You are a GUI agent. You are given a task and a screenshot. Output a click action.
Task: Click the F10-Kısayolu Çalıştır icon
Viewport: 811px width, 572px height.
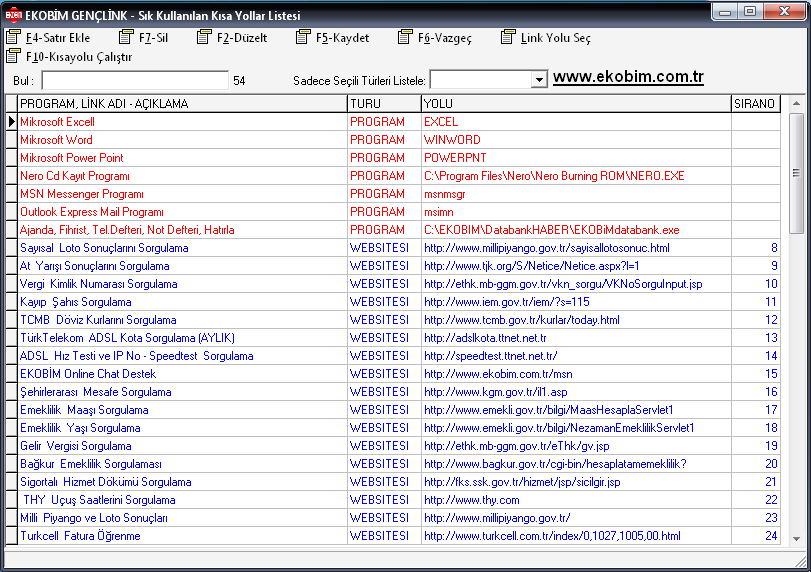click(x=13, y=56)
